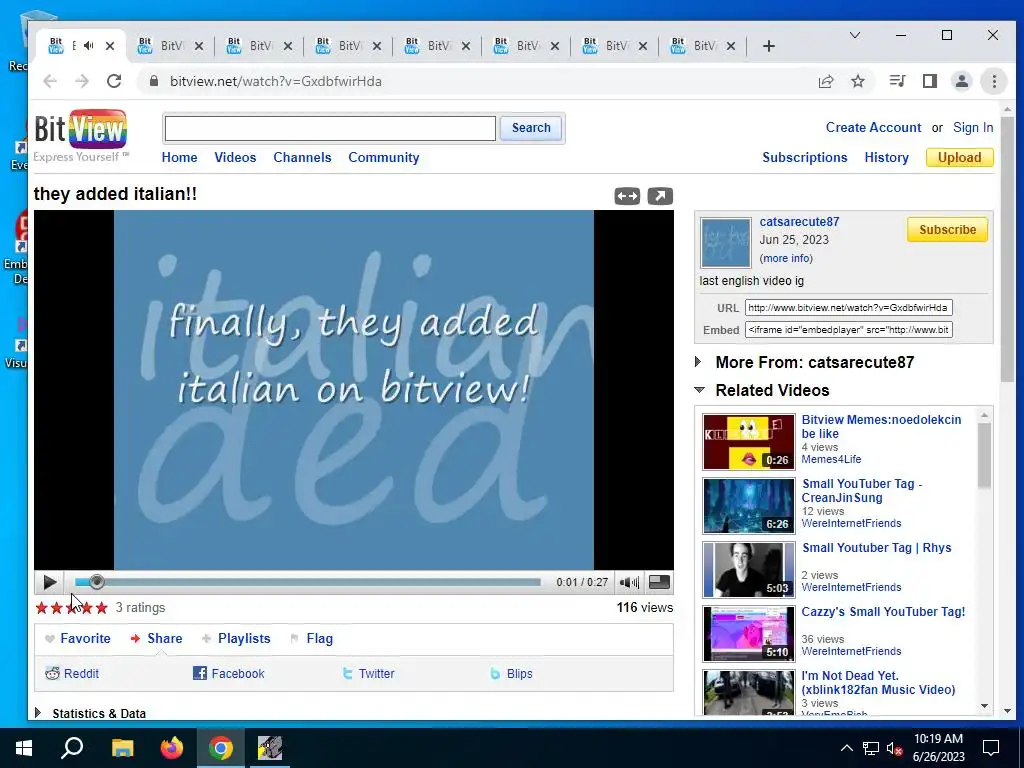Focus the BitView search input field
This screenshot has height=768, width=1024.
(330, 128)
